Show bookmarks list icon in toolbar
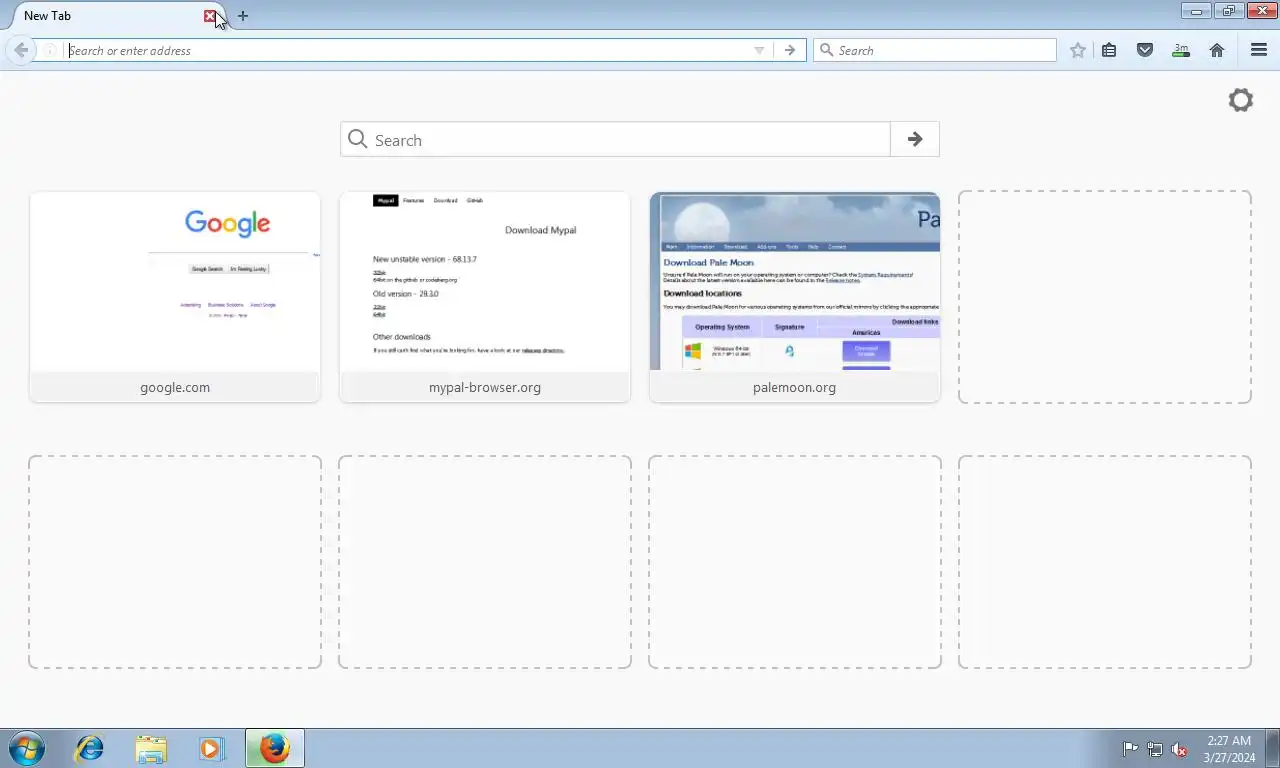 [x=1109, y=50]
